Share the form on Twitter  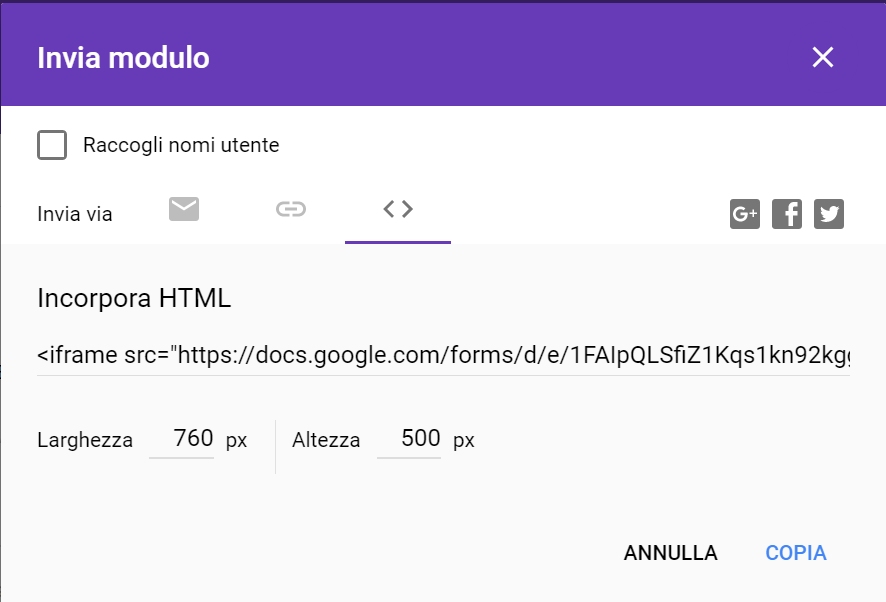click(x=829, y=214)
